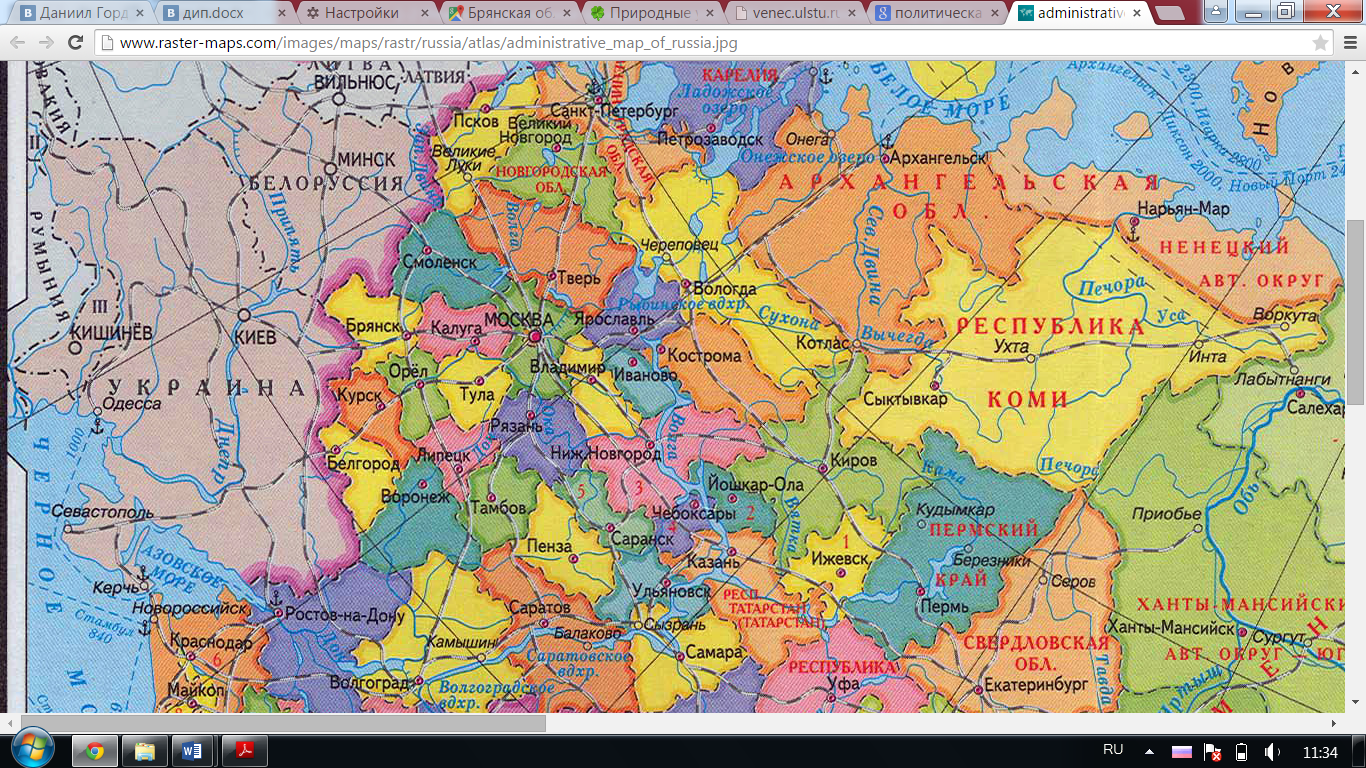
Task: Click the Севастополь label on the map
Action: [104, 513]
